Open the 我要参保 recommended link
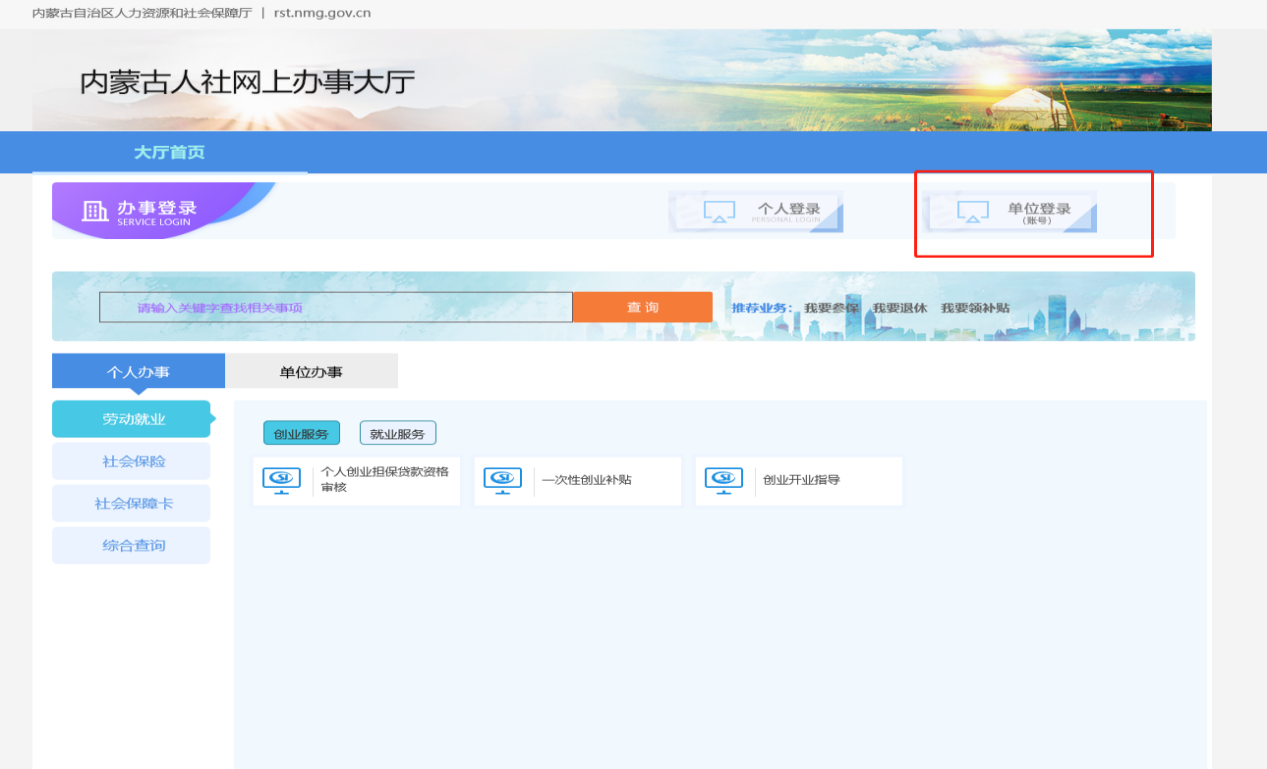1267x769 pixels. [x=831, y=308]
